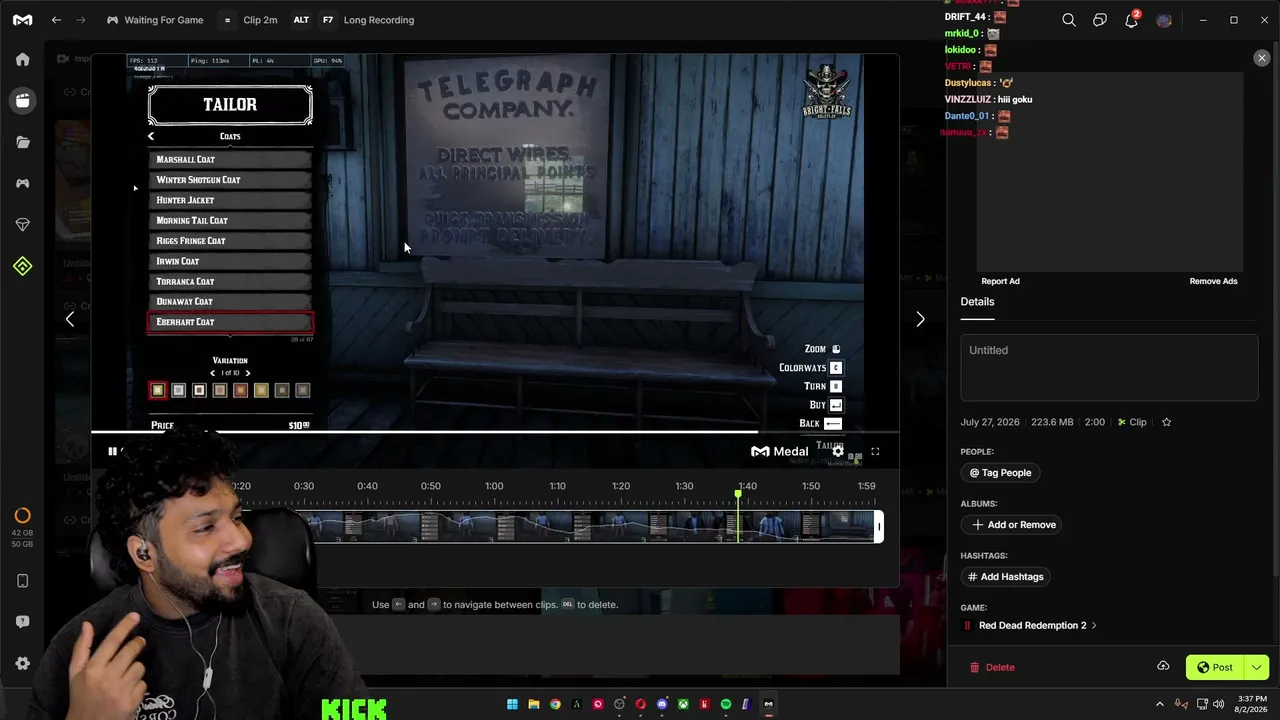Click the first coat variation swatch
The image size is (1280, 720).
pyautogui.click(x=157, y=391)
